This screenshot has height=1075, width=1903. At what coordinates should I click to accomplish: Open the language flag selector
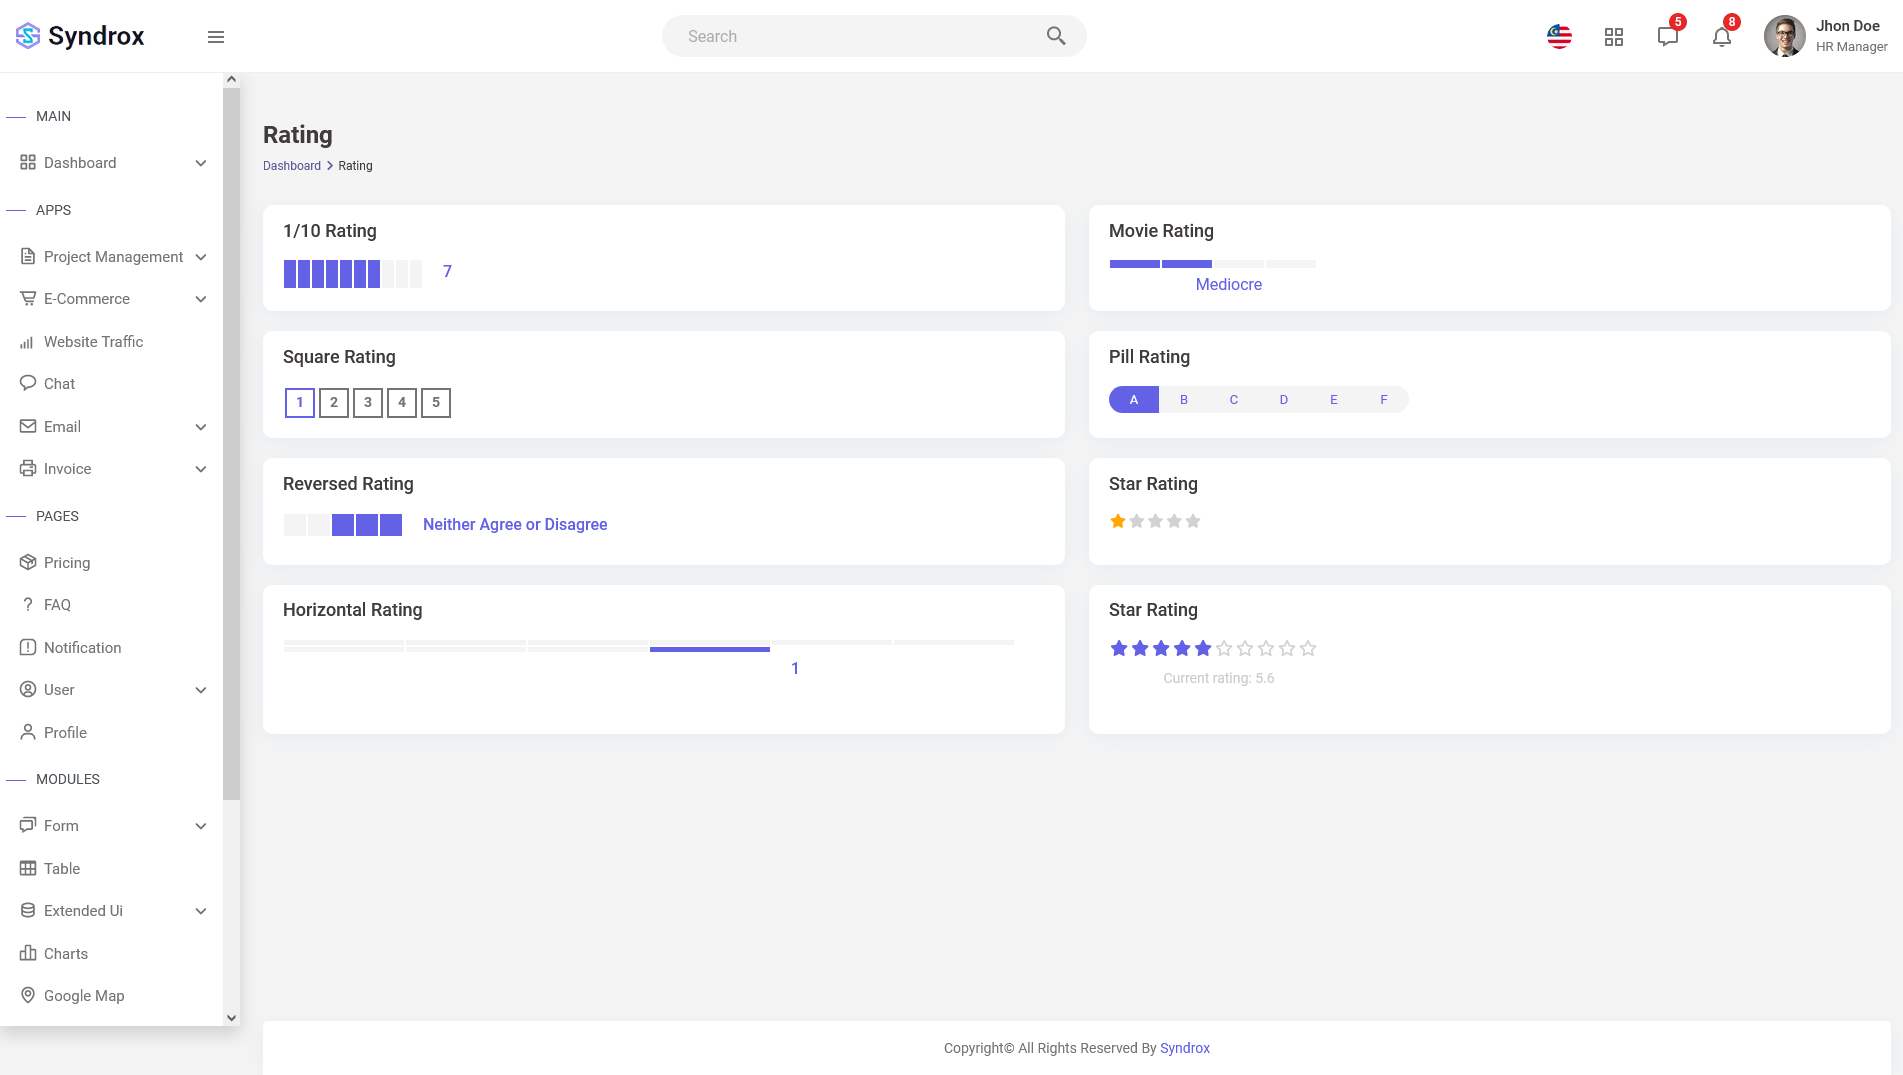(x=1559, y=37)
